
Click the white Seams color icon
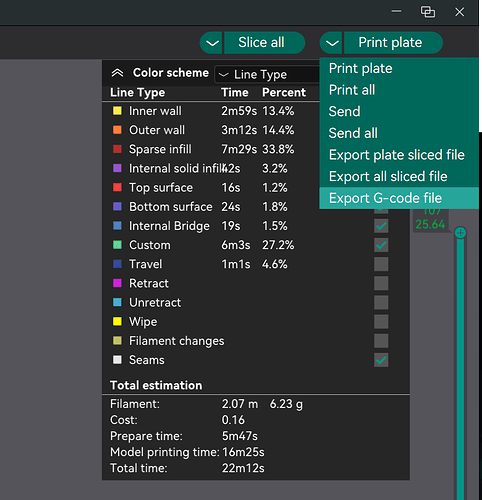[x=117, y=360]
